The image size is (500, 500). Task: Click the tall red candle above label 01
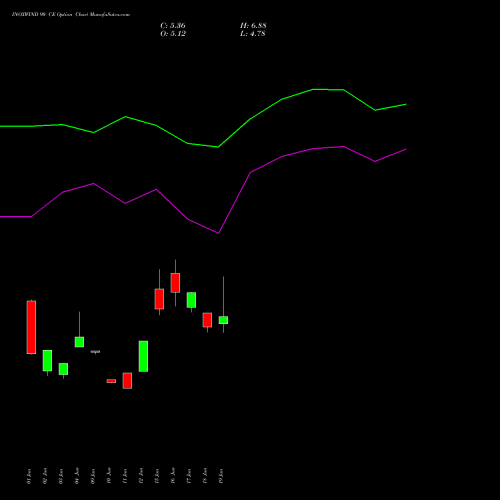(x=31, y=327)
